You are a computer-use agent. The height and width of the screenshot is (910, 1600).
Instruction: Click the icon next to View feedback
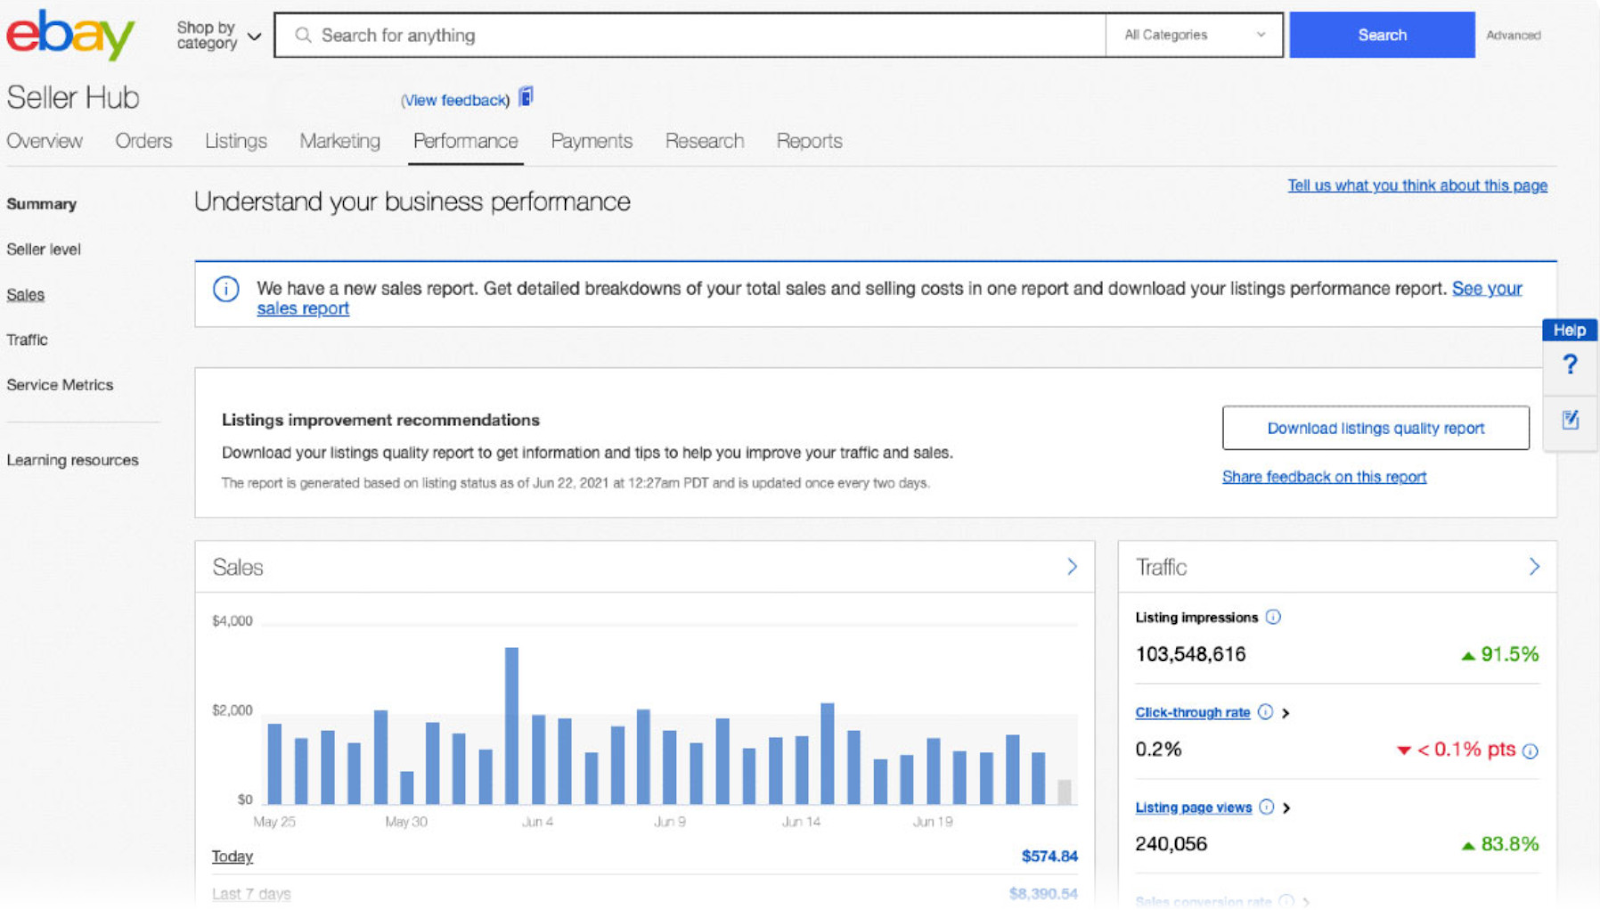tap(525, 98)
